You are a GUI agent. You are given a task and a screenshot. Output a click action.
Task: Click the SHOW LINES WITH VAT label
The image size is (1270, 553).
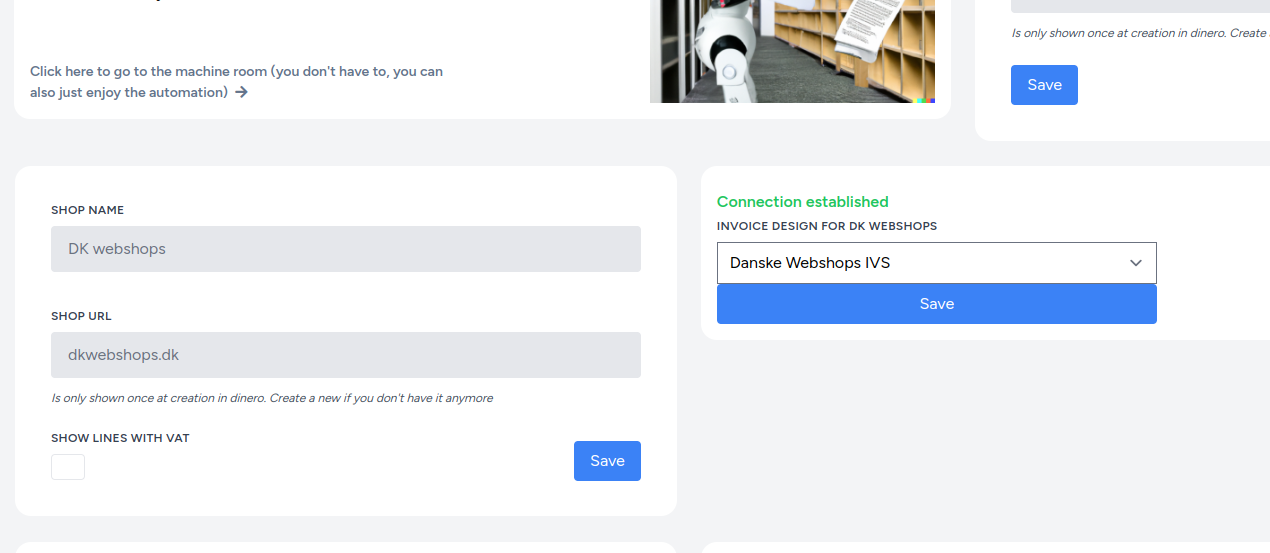pyautogui.click(x=120, y=439)
